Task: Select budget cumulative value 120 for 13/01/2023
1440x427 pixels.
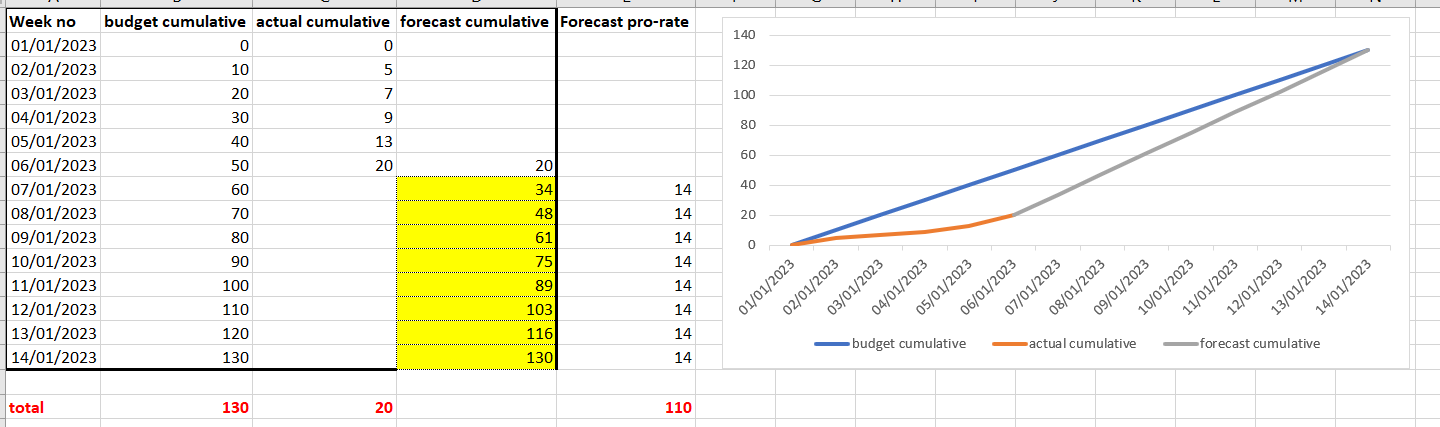Action: [x=176, y=333]
